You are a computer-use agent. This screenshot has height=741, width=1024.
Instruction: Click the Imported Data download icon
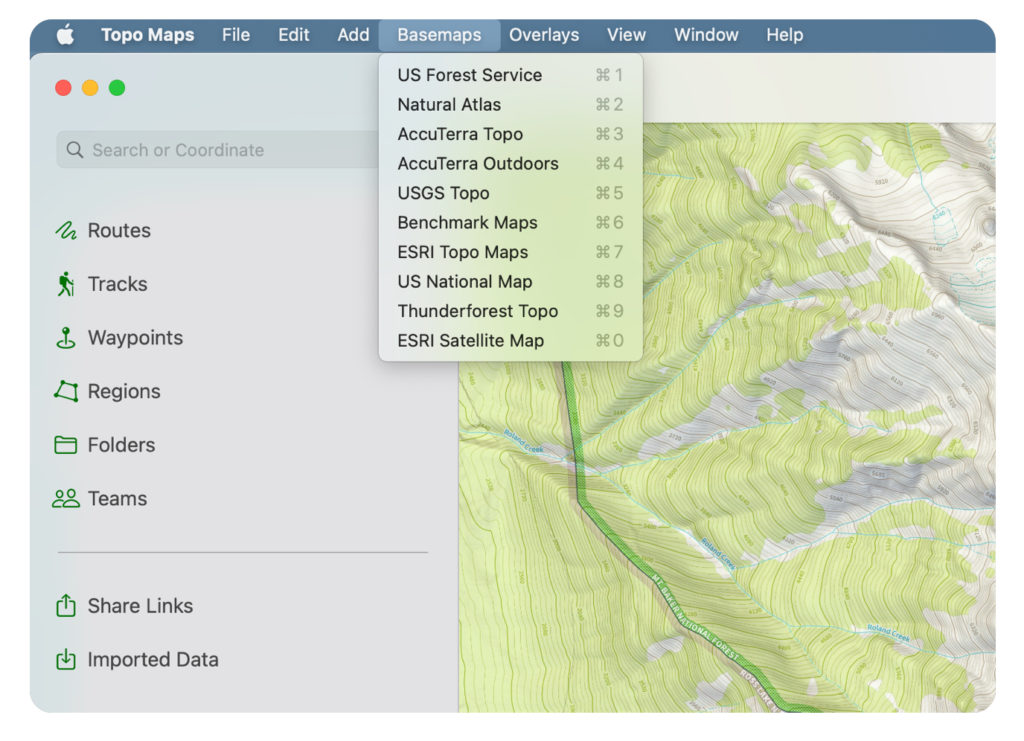point(65,659)
